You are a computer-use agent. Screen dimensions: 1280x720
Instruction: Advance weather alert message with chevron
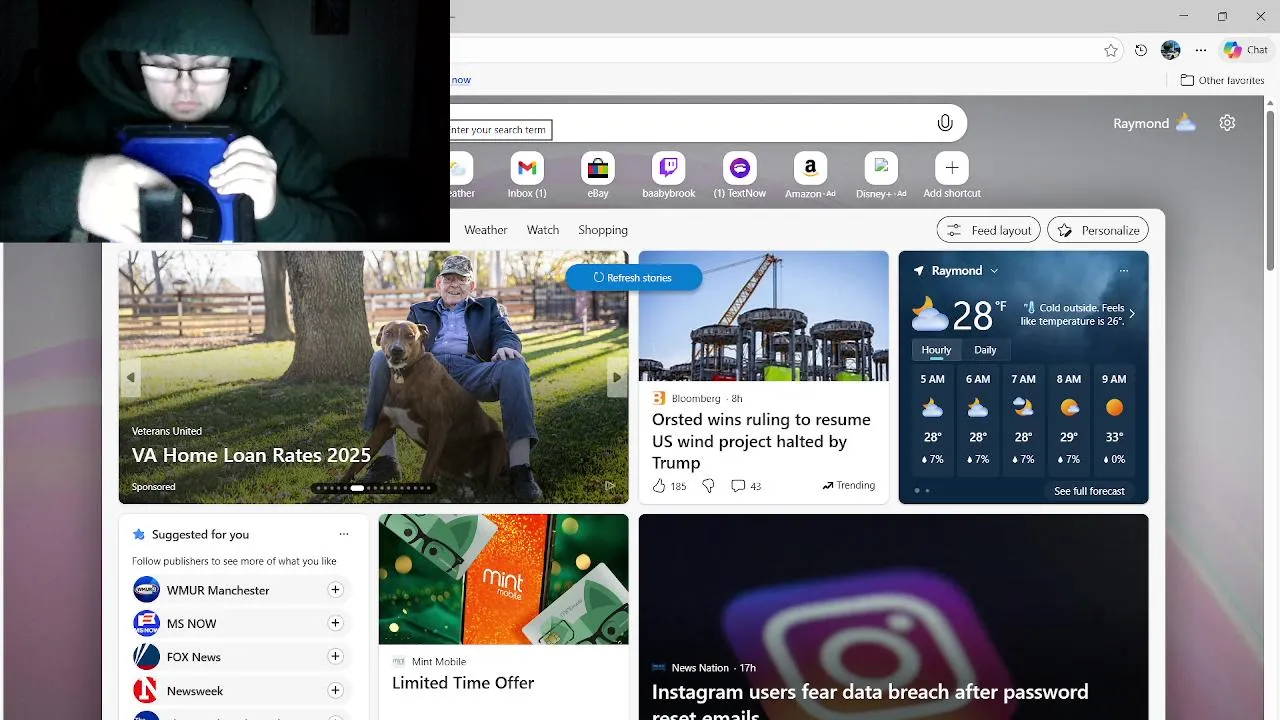point(1132,314)
